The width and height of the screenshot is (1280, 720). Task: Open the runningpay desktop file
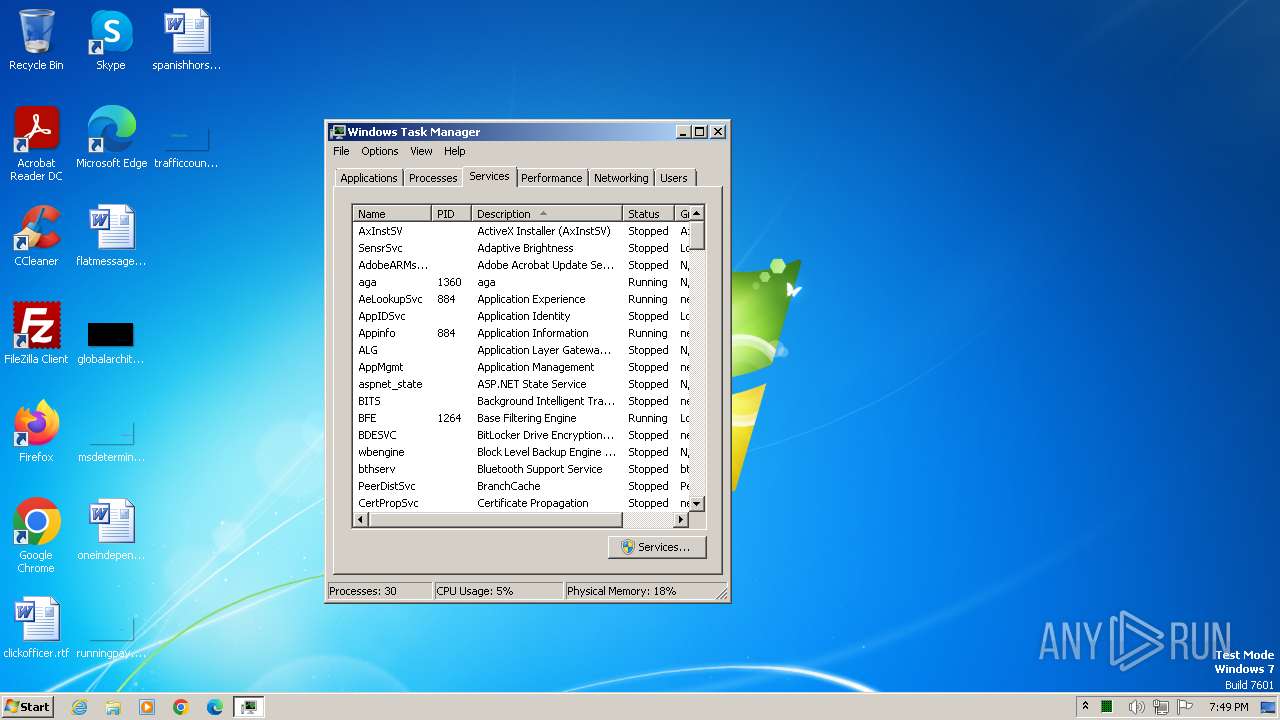(111, 636)
